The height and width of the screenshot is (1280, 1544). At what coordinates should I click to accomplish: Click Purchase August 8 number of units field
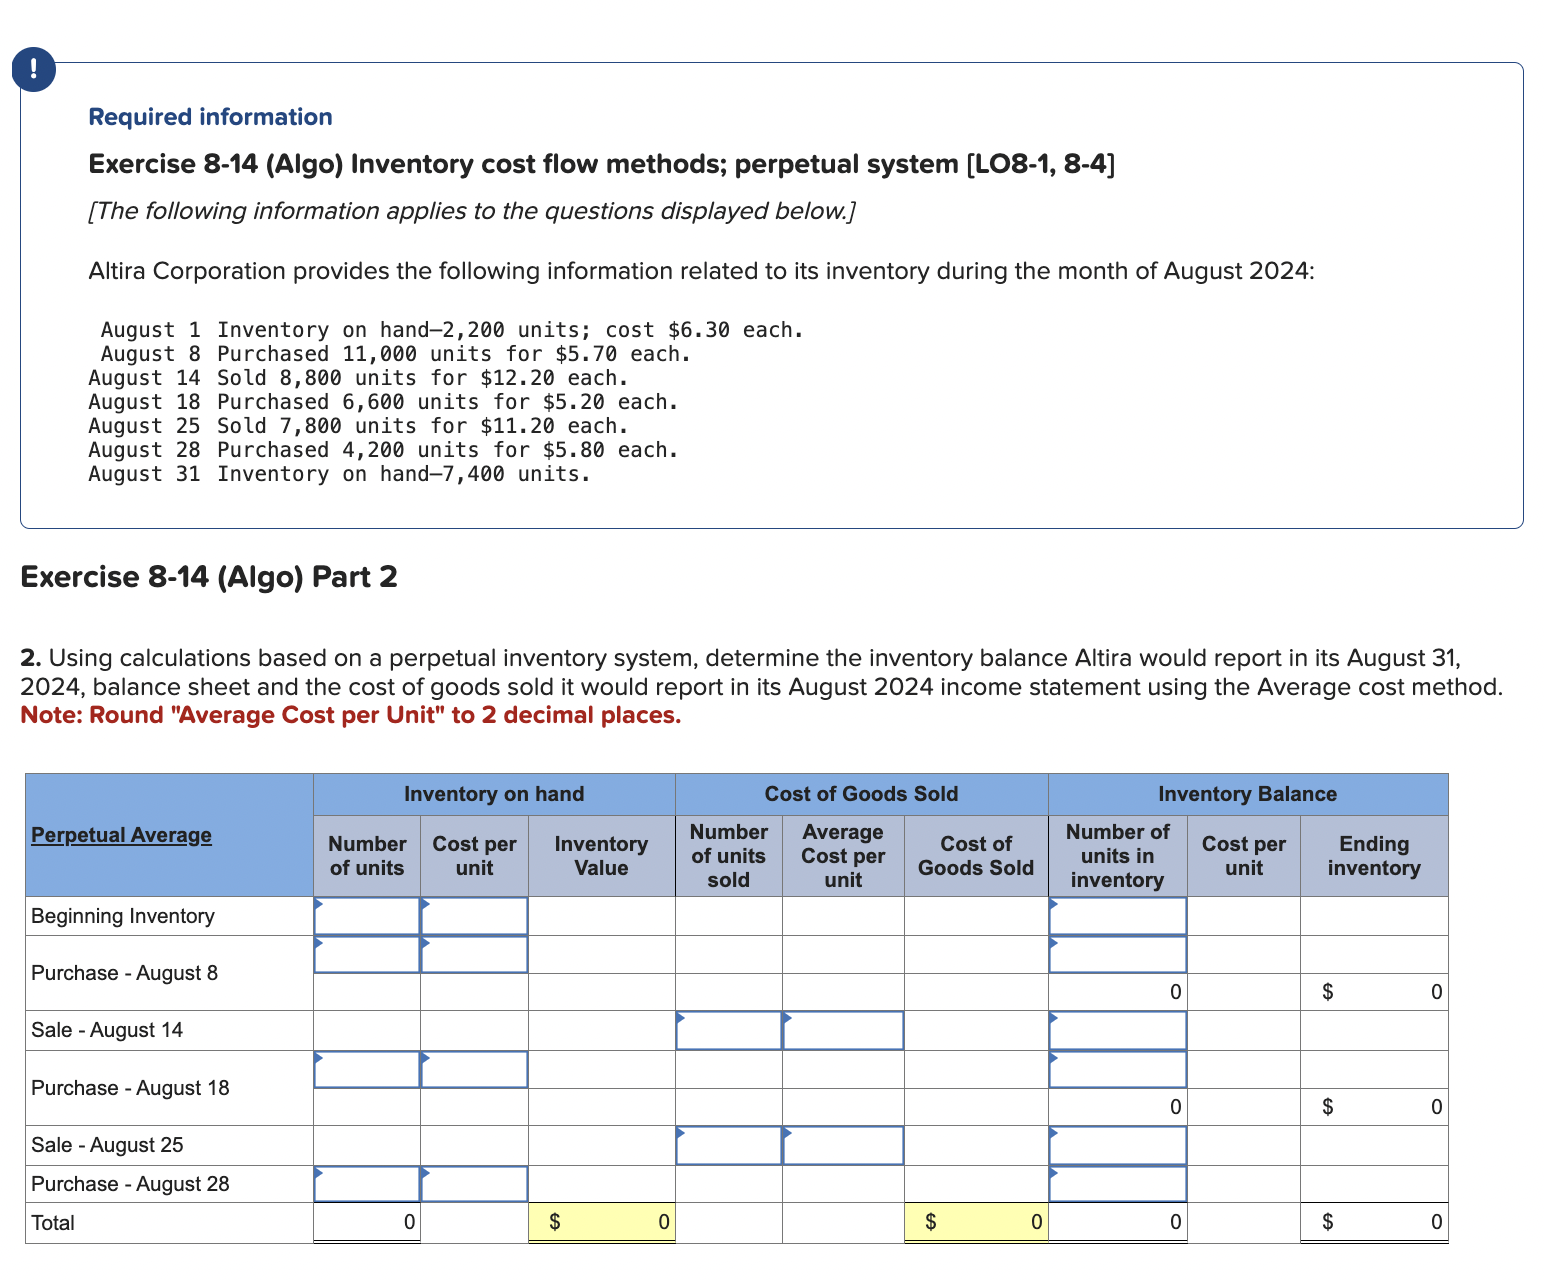tap(366, 954)
